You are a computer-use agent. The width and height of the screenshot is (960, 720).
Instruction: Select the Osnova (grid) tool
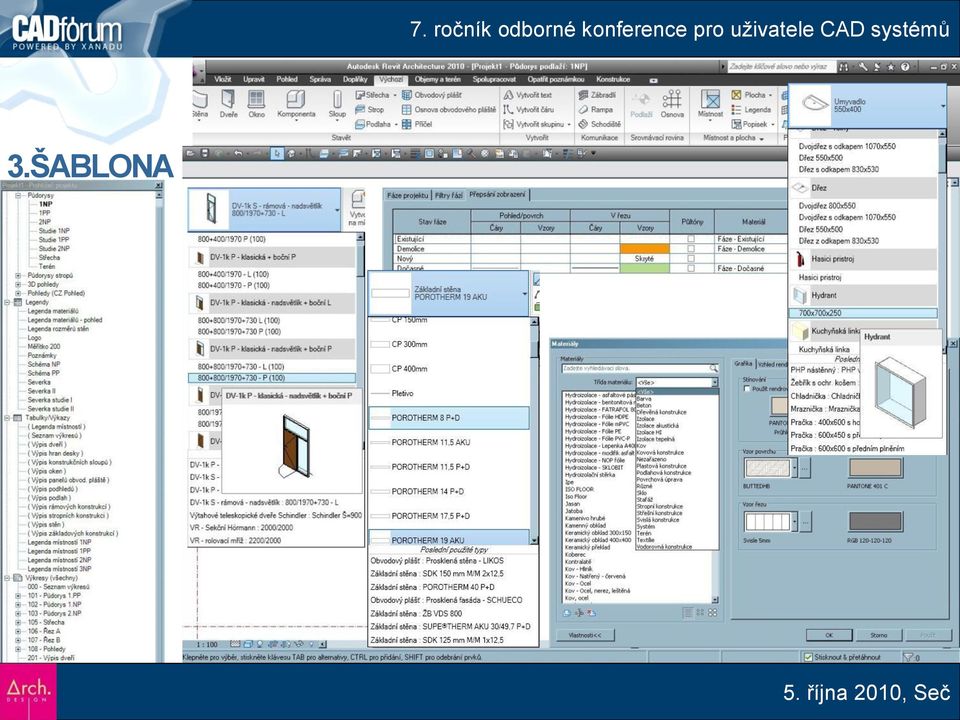pos(672,103)
